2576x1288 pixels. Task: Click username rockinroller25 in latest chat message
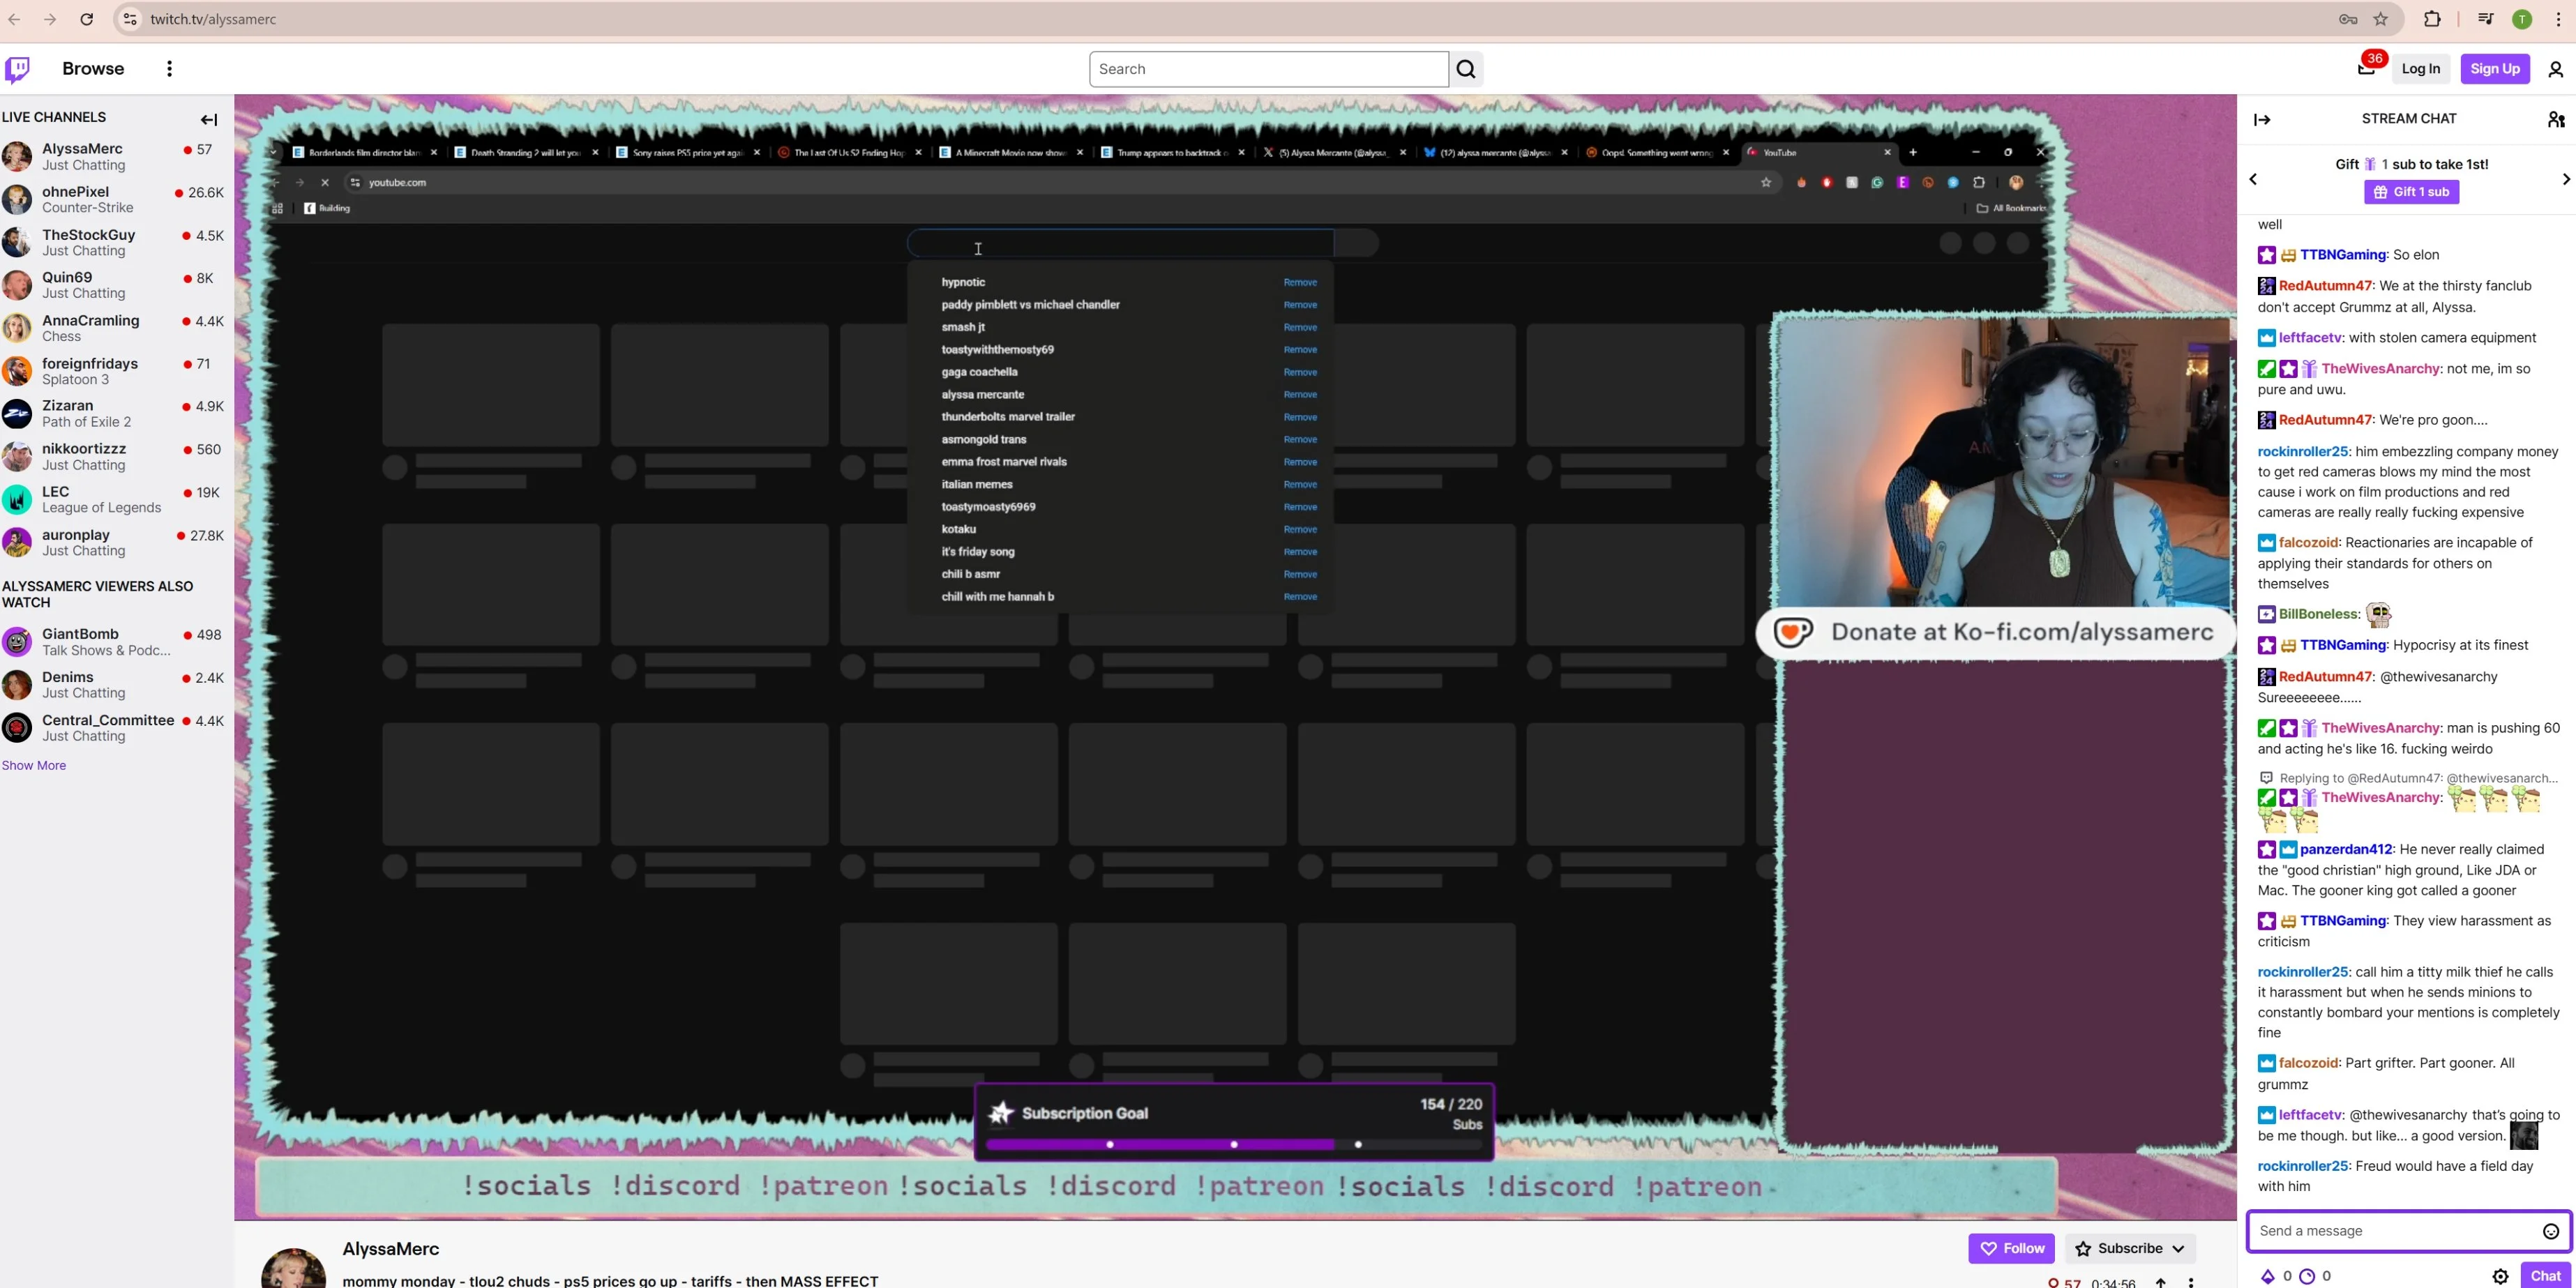[2302, 1166]
